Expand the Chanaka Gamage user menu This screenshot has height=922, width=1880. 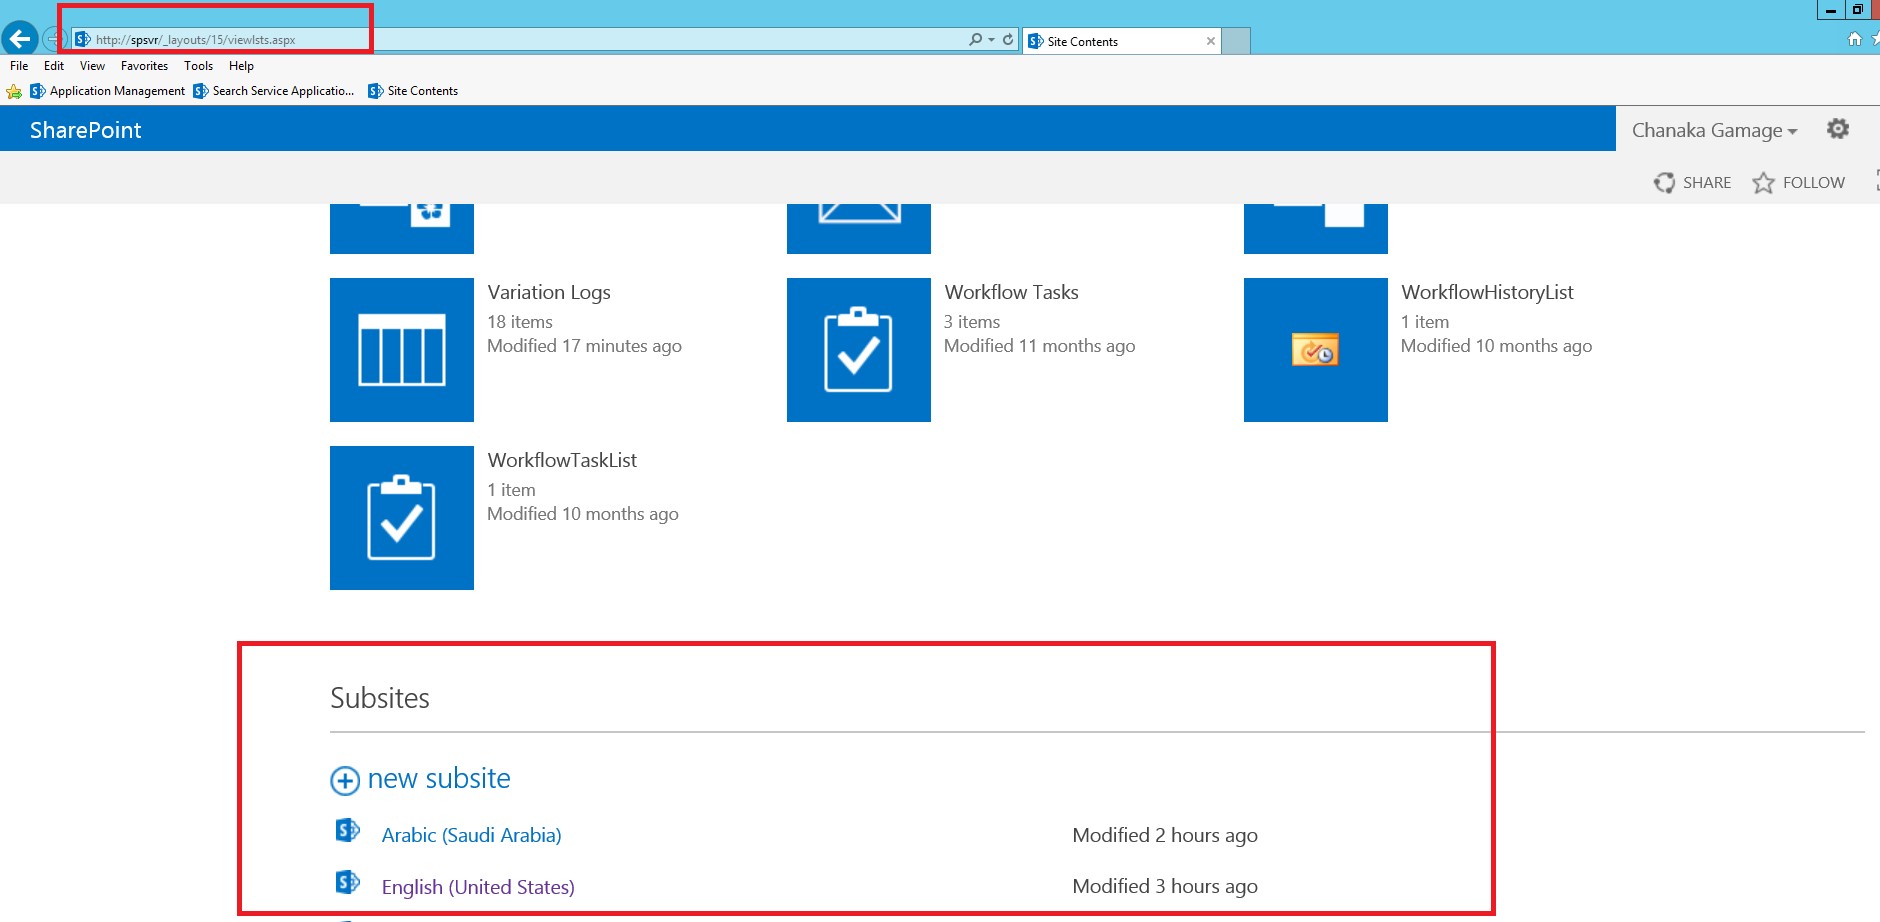click(x=1714, y=130)
